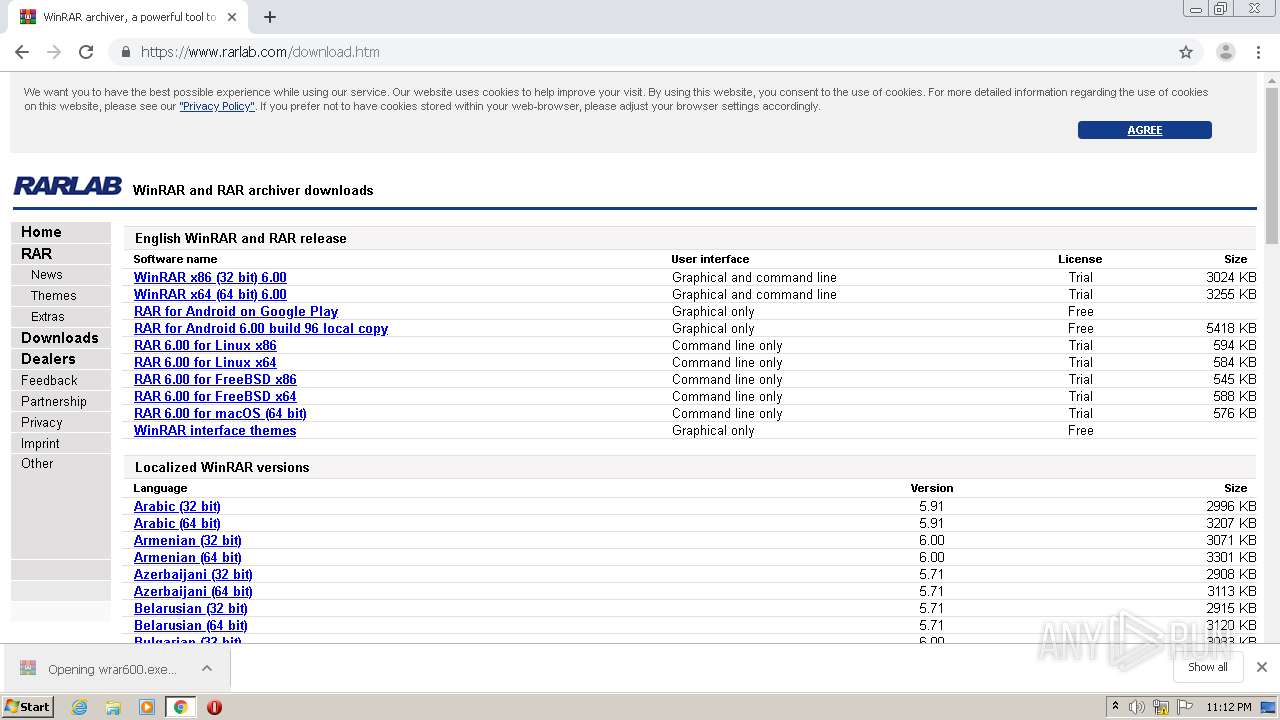This screenshot has height=720, width=1280.
Task: Click the red Opera taskbar icon
Action: click(214, 707)
